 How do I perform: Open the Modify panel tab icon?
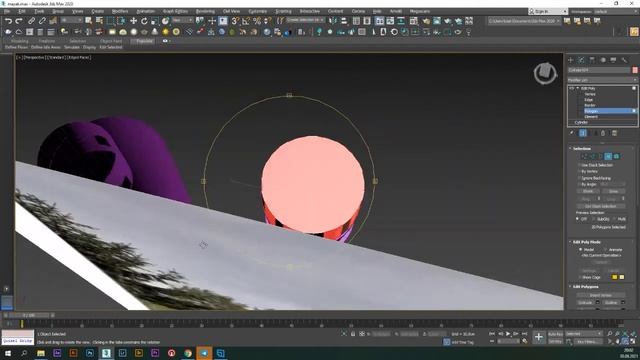click(581, 60)
